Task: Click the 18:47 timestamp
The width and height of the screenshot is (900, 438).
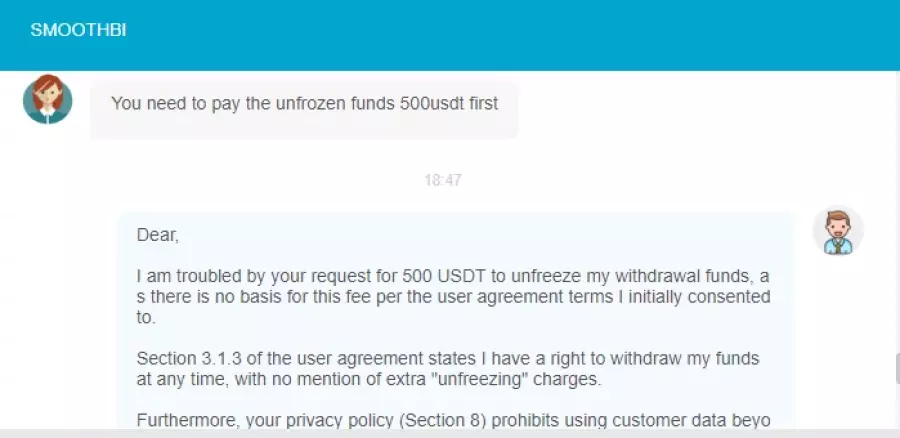Action: pyautogui.click(x=443, y=180)
